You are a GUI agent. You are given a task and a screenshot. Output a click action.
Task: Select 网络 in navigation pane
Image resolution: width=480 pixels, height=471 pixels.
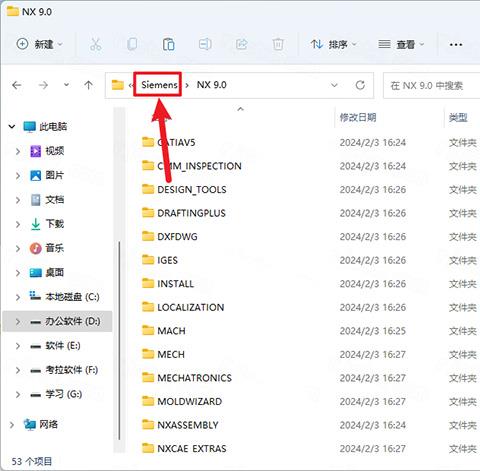click(x=41, y=424)
